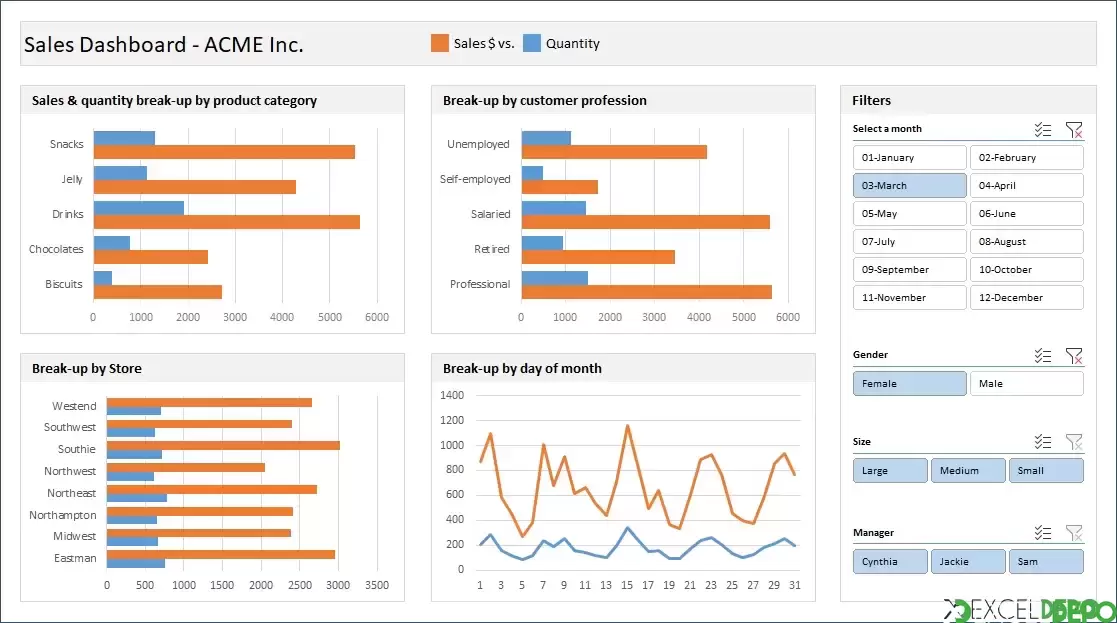Click the 'Sales & quantity break-up by product category' heading
The image size is (1117, 623).
pos(175,100)
